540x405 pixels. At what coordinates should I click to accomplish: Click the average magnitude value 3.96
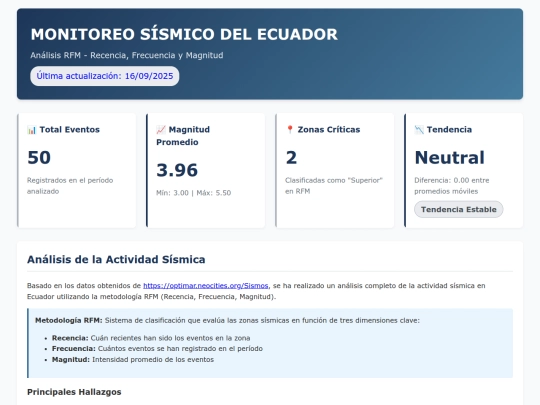tap(177, 170)
